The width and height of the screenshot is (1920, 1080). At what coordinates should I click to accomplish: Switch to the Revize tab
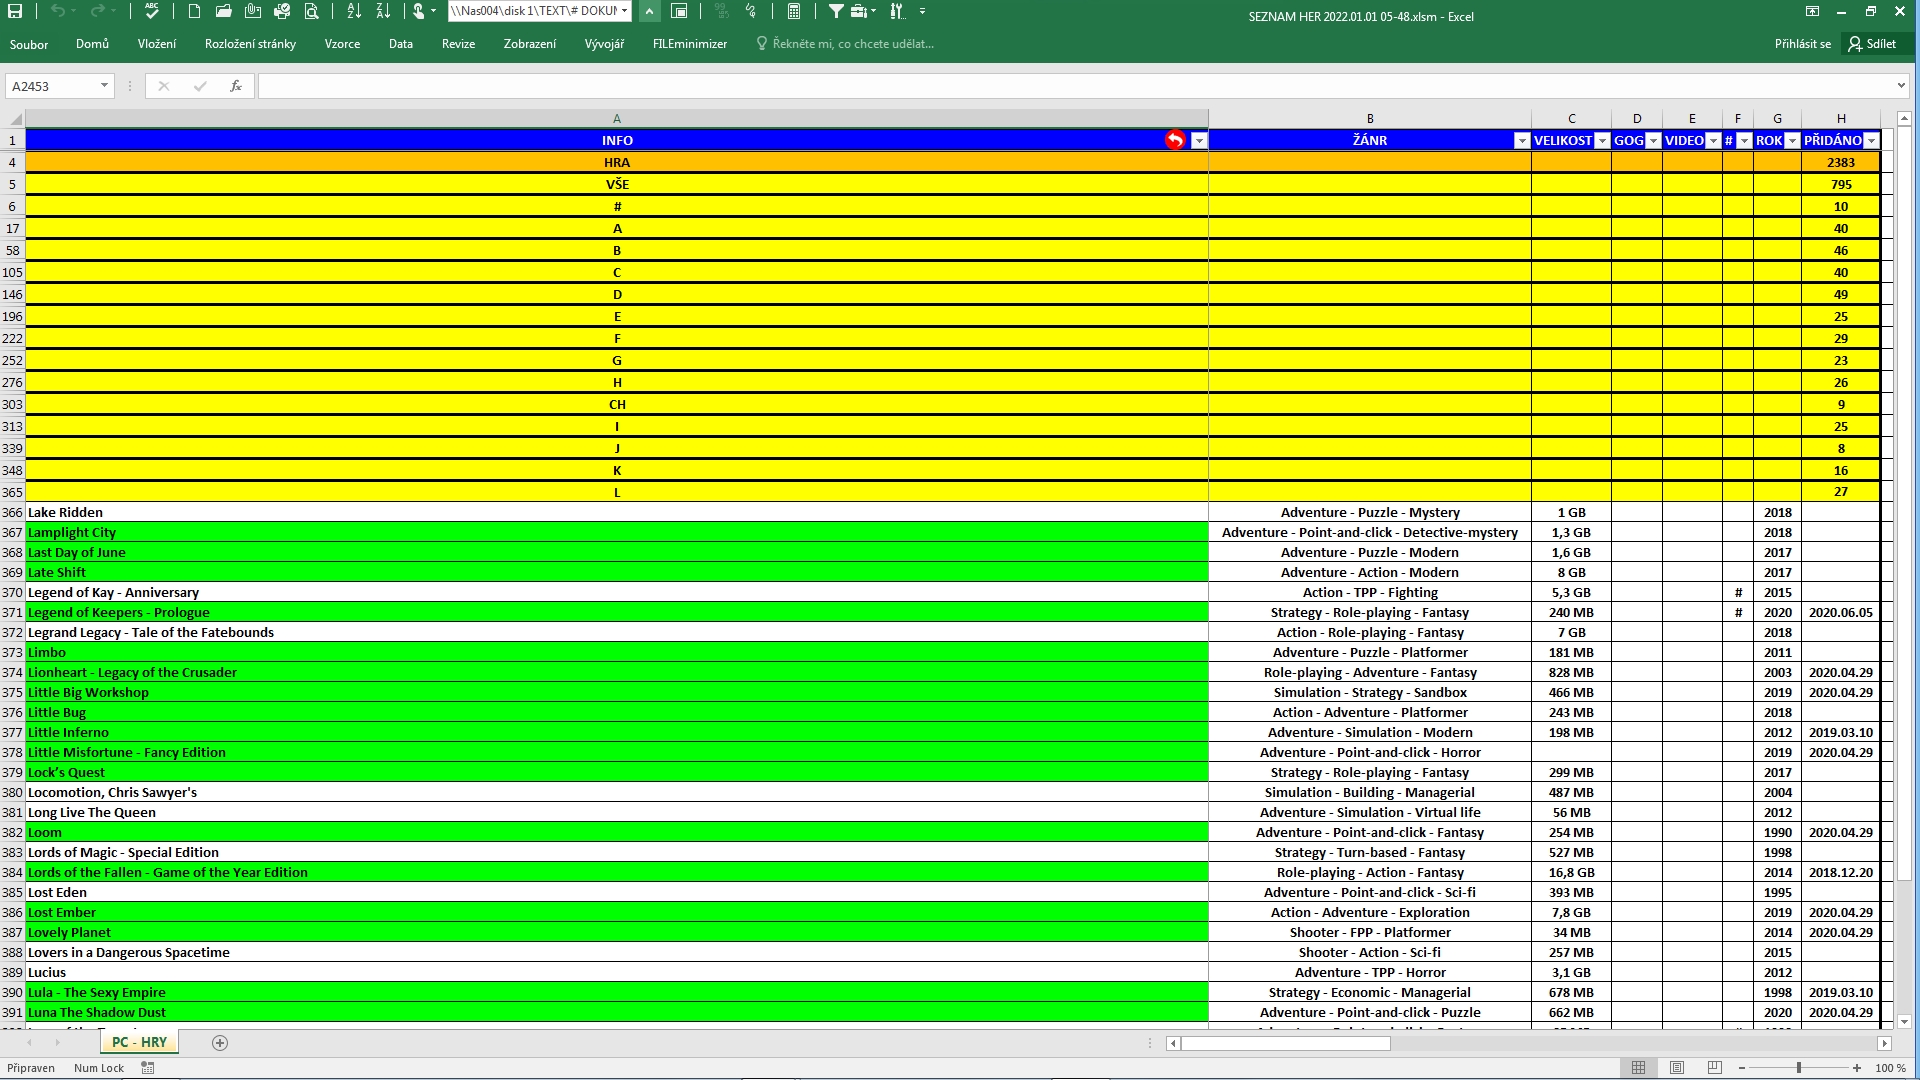[x=458, y=44]
